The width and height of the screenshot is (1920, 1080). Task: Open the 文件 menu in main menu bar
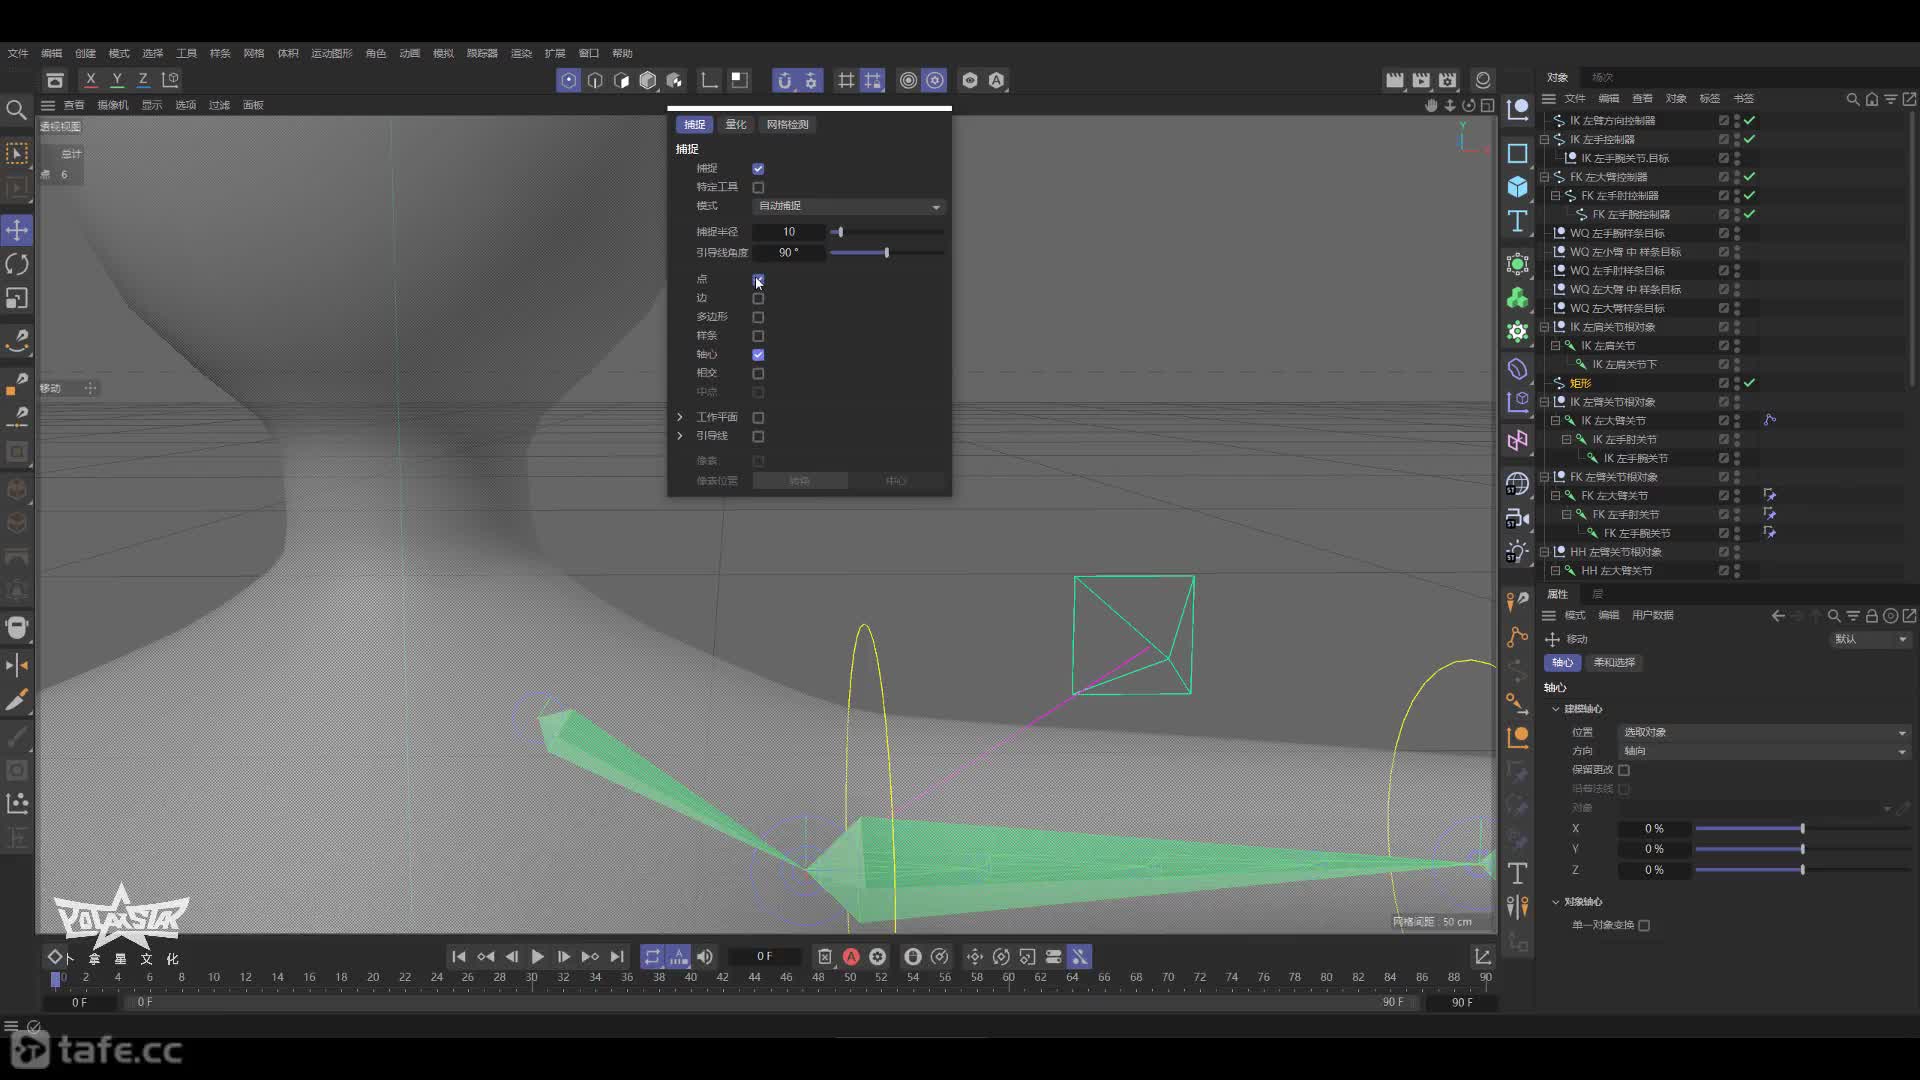point(18,53)
